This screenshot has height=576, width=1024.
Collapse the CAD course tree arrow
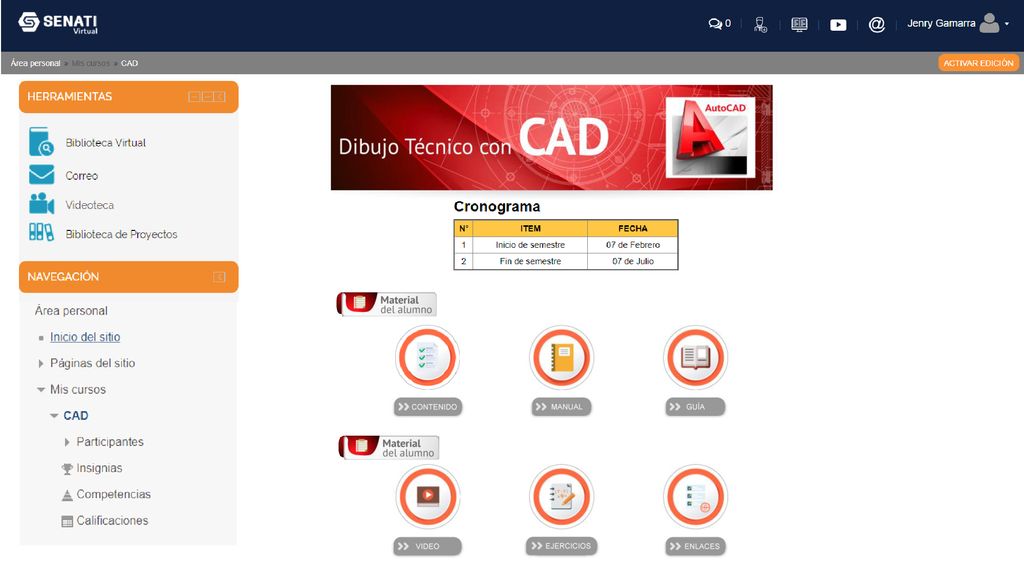tap(54, 416)
